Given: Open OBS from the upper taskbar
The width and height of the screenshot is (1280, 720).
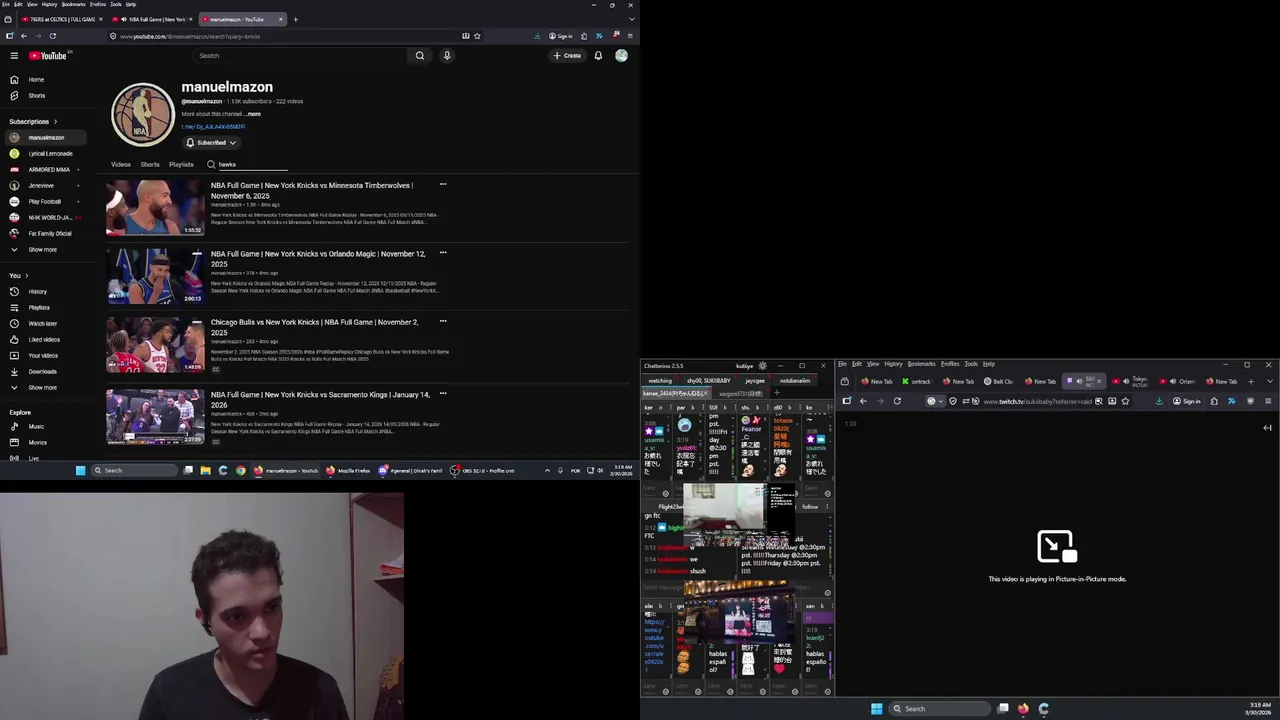Looking at the screenshot, I should tap(484, 470).
